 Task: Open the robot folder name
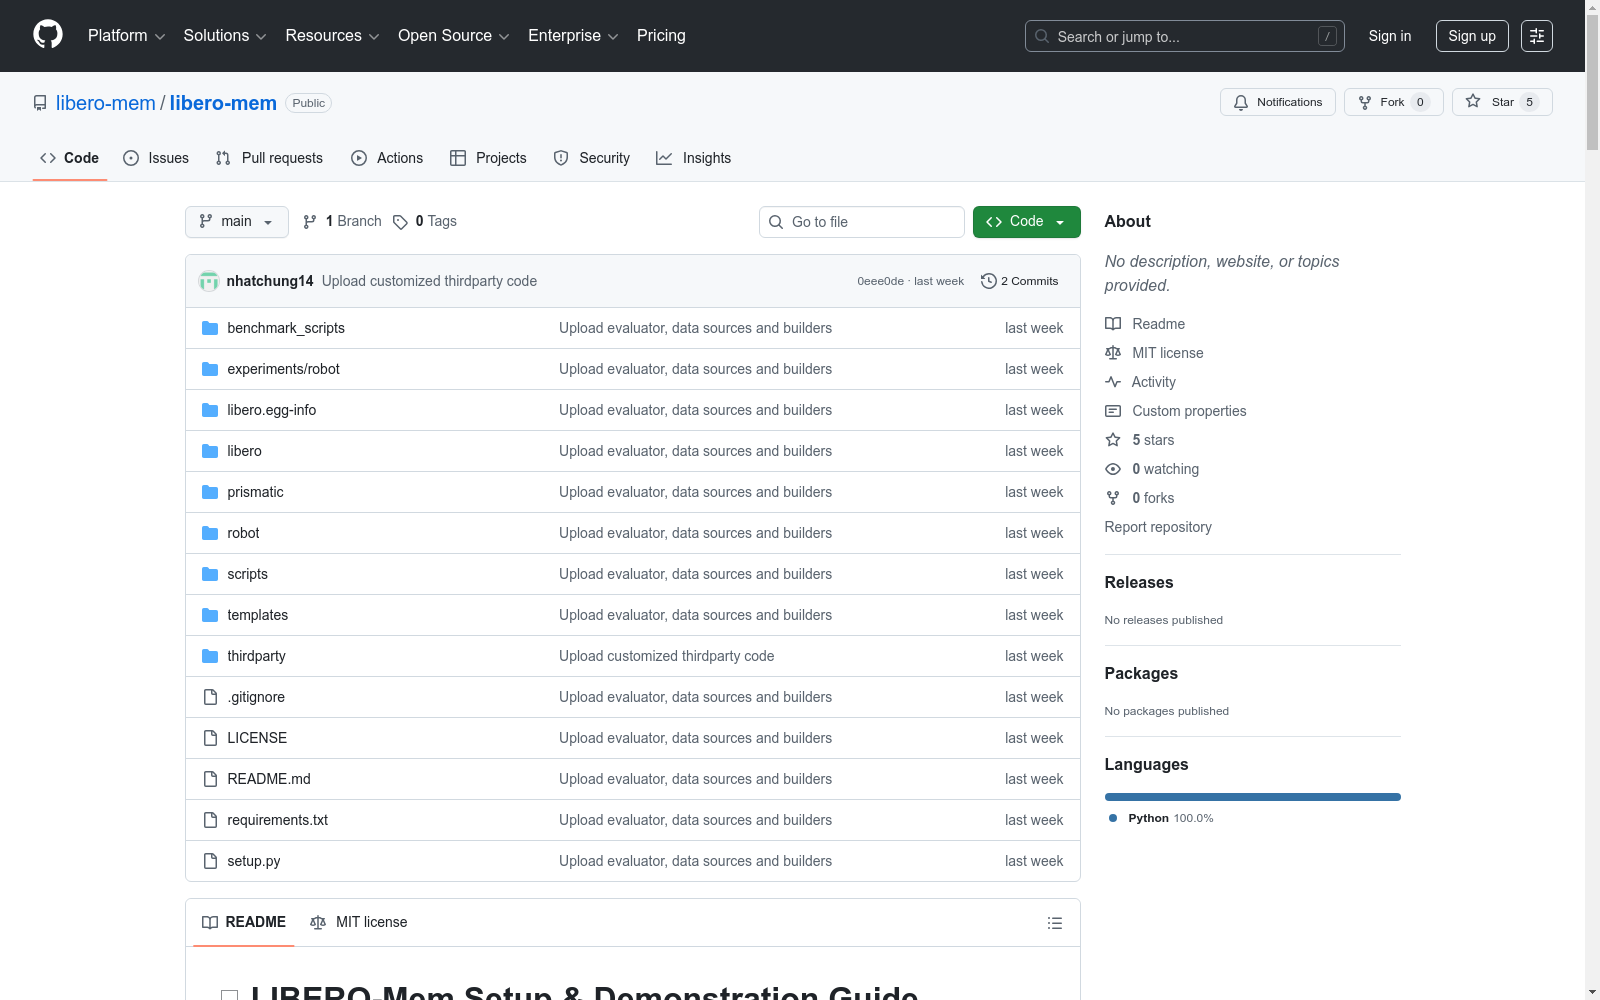point(243,533)
